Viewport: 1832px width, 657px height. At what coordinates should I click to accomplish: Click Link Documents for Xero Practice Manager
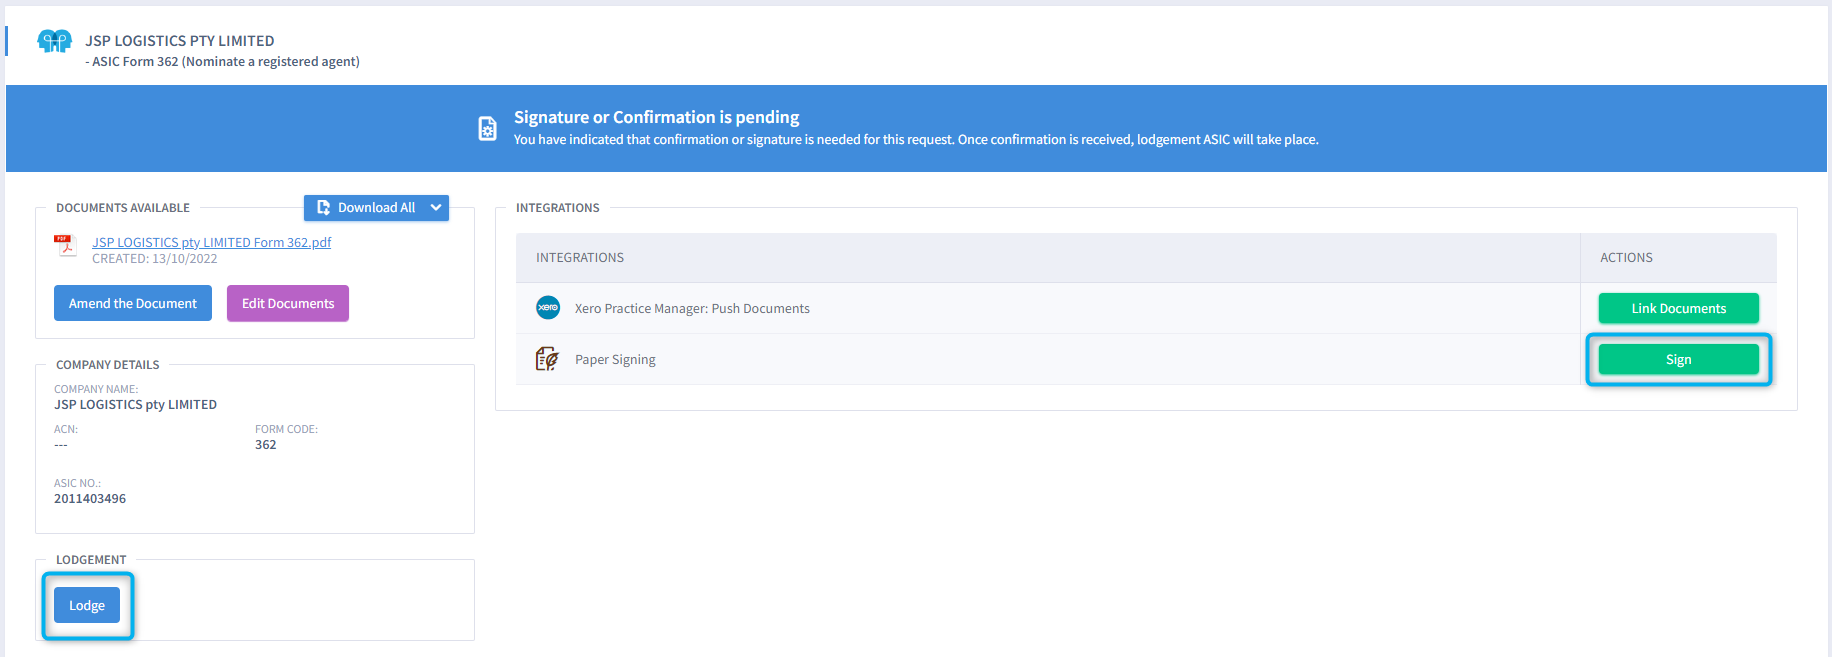(1678, 308)
